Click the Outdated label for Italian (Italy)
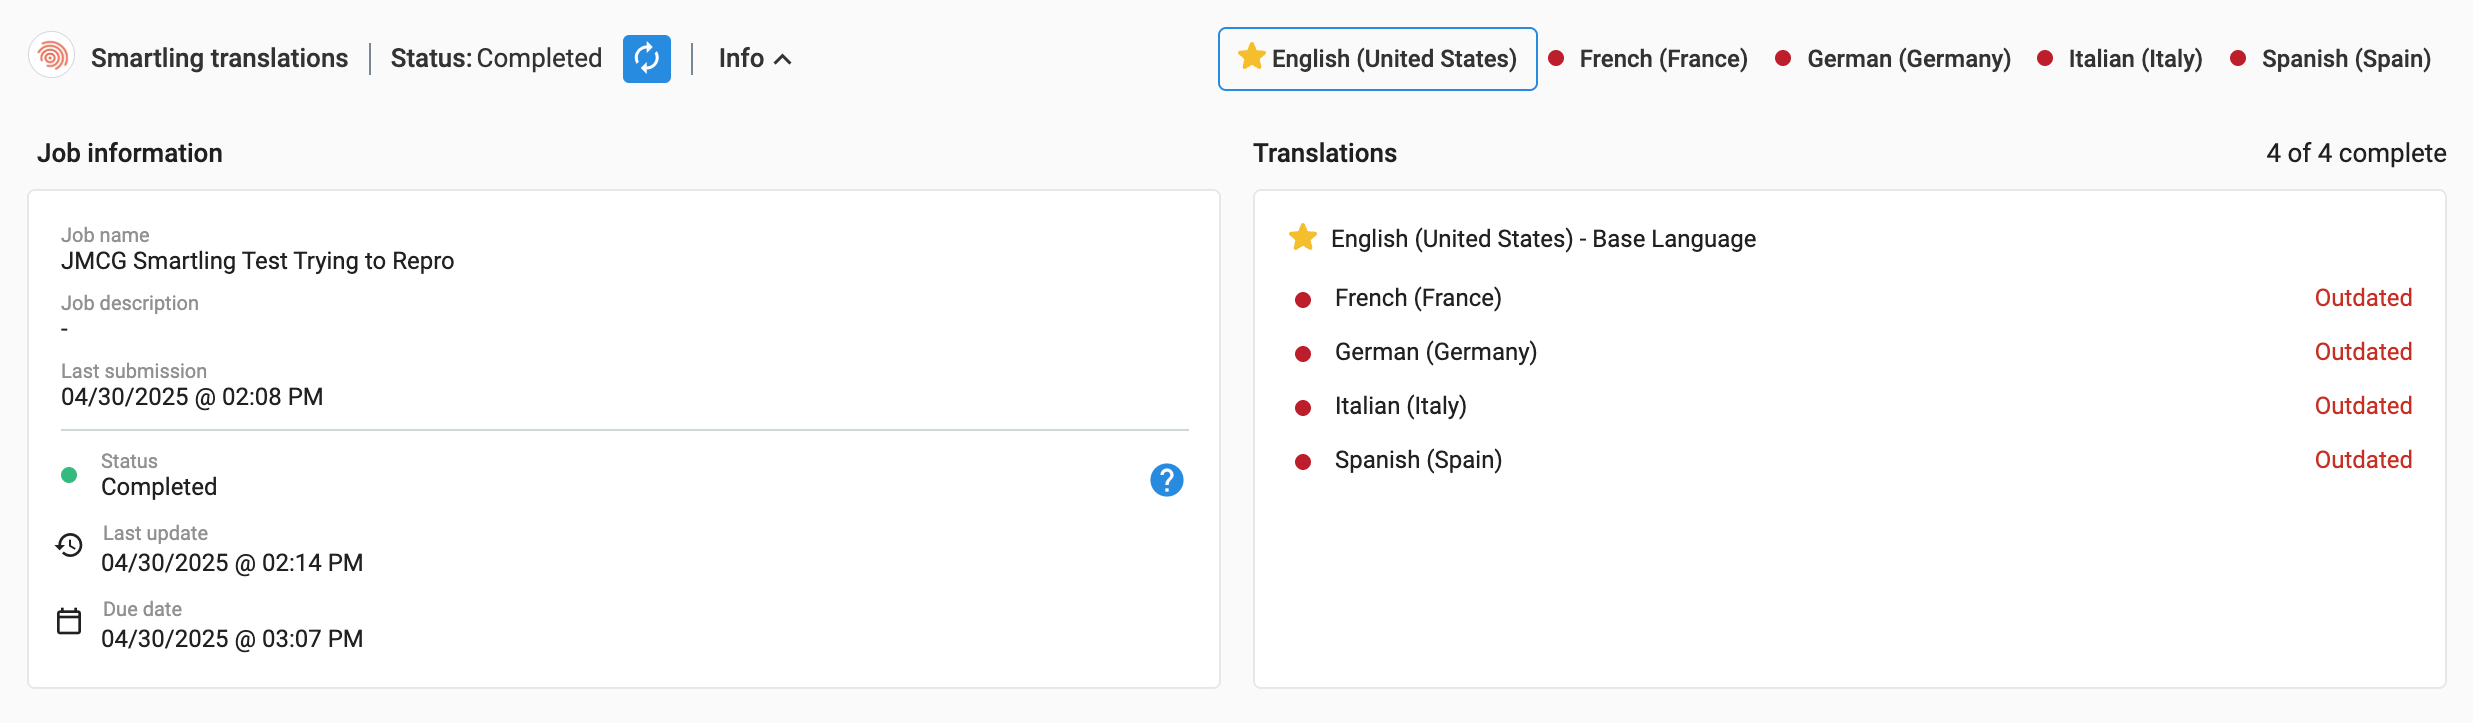The height and width of the screenshot is (723, 2473). tap(2363, 406)
